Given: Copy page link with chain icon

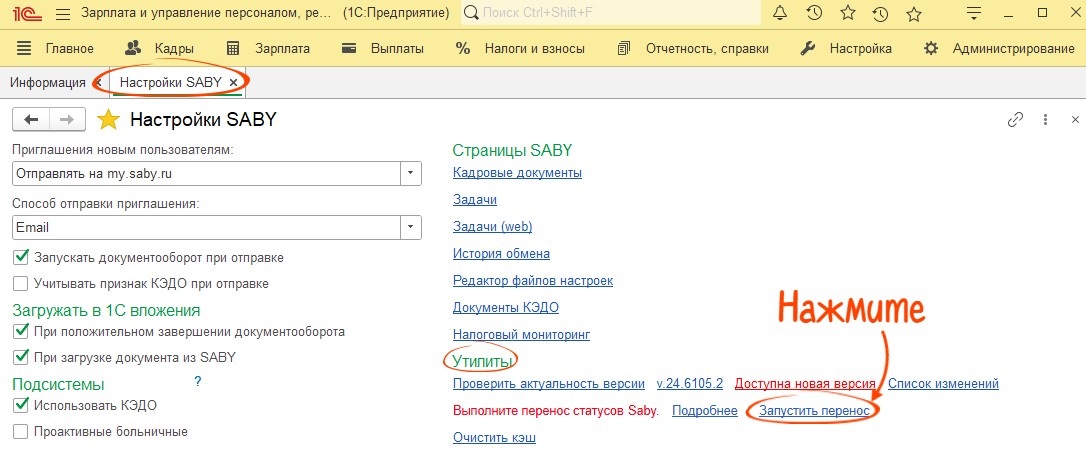Looking at the screenshot, I should [x=1015, y=120].
